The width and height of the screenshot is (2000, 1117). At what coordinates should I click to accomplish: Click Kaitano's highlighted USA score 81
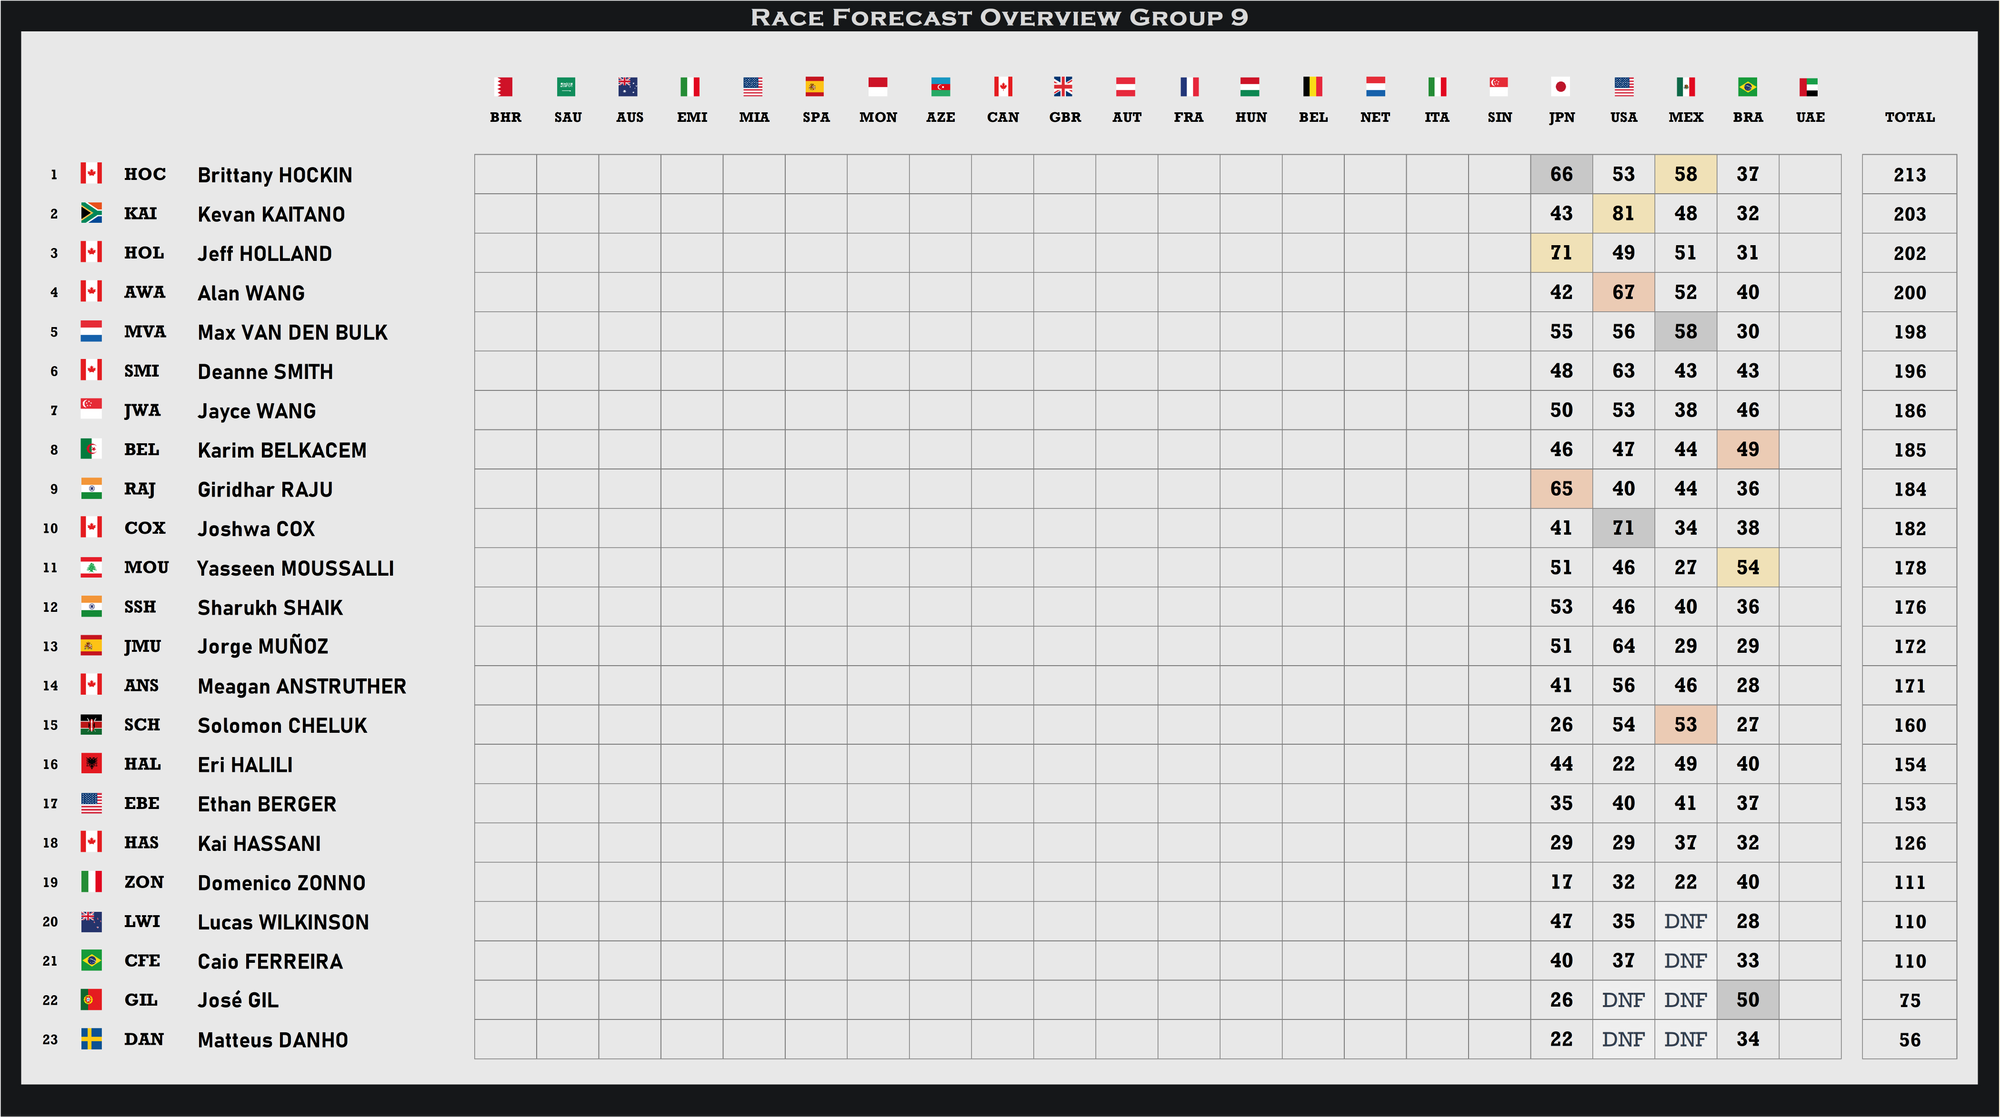pos(1623,213)
